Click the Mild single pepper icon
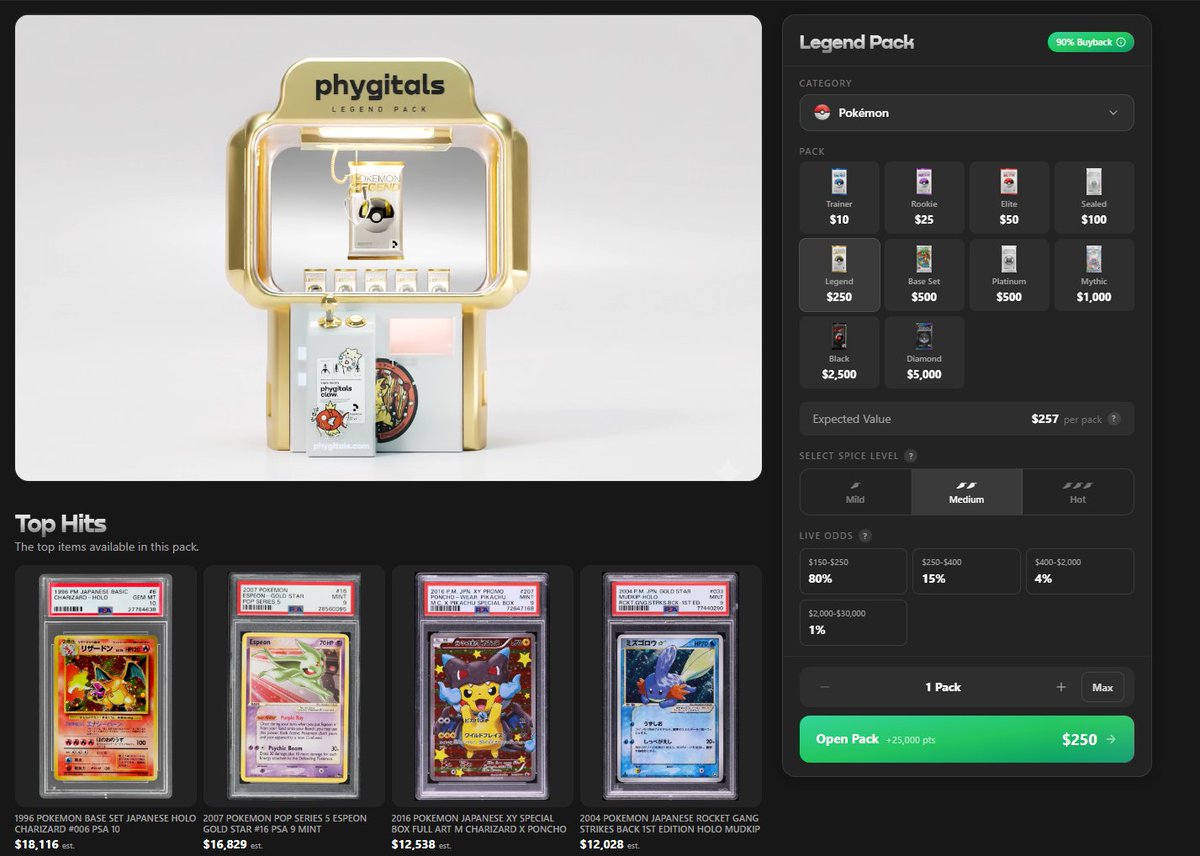Screen dimensions: 1200x856 pos(855,485)
